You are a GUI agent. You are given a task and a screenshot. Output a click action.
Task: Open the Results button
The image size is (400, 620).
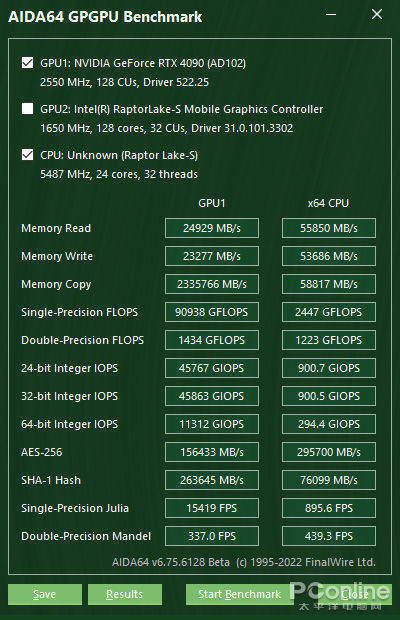point(125,594)
